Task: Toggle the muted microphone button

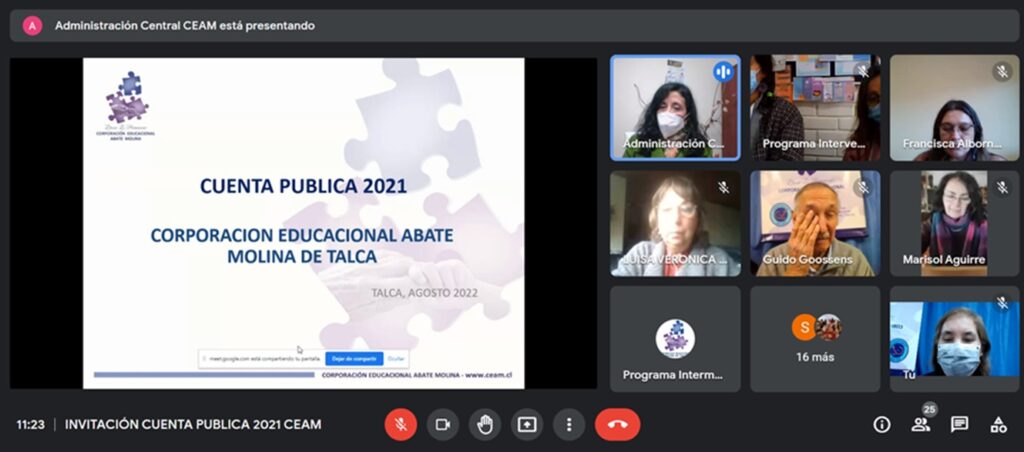Action: [400, 424]
